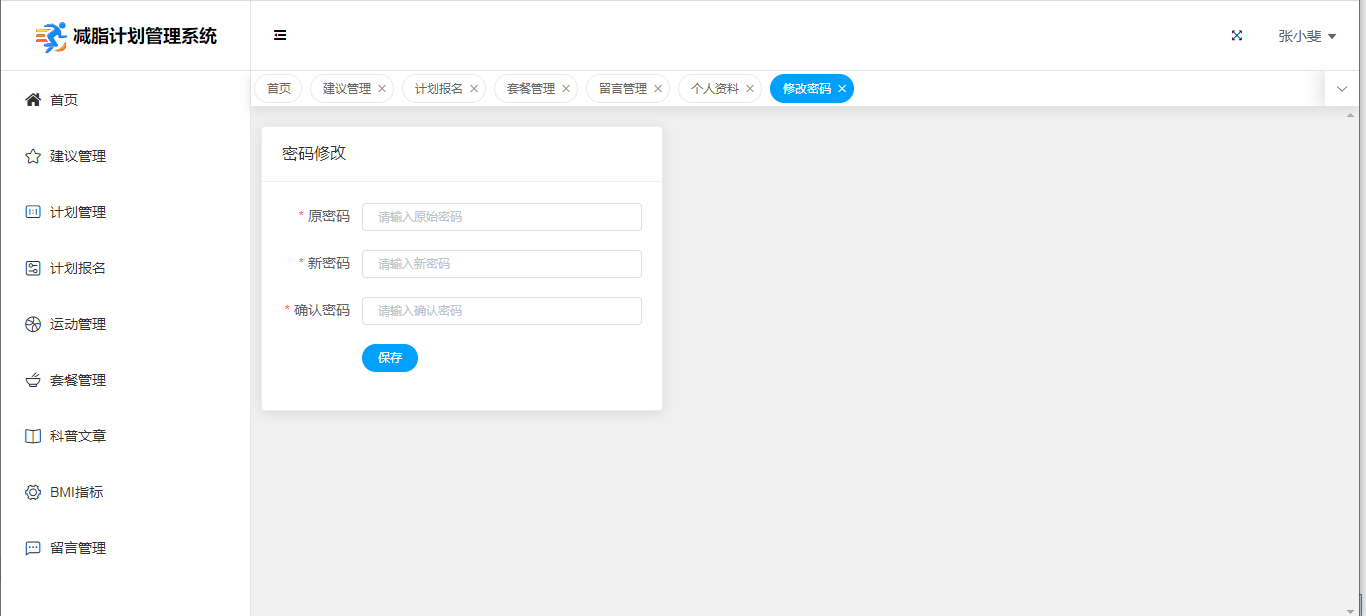The height and width of the screenshot is (616, 1366).
Task: Open 运动管理 in the sidebar
Action: pos(125,324)
